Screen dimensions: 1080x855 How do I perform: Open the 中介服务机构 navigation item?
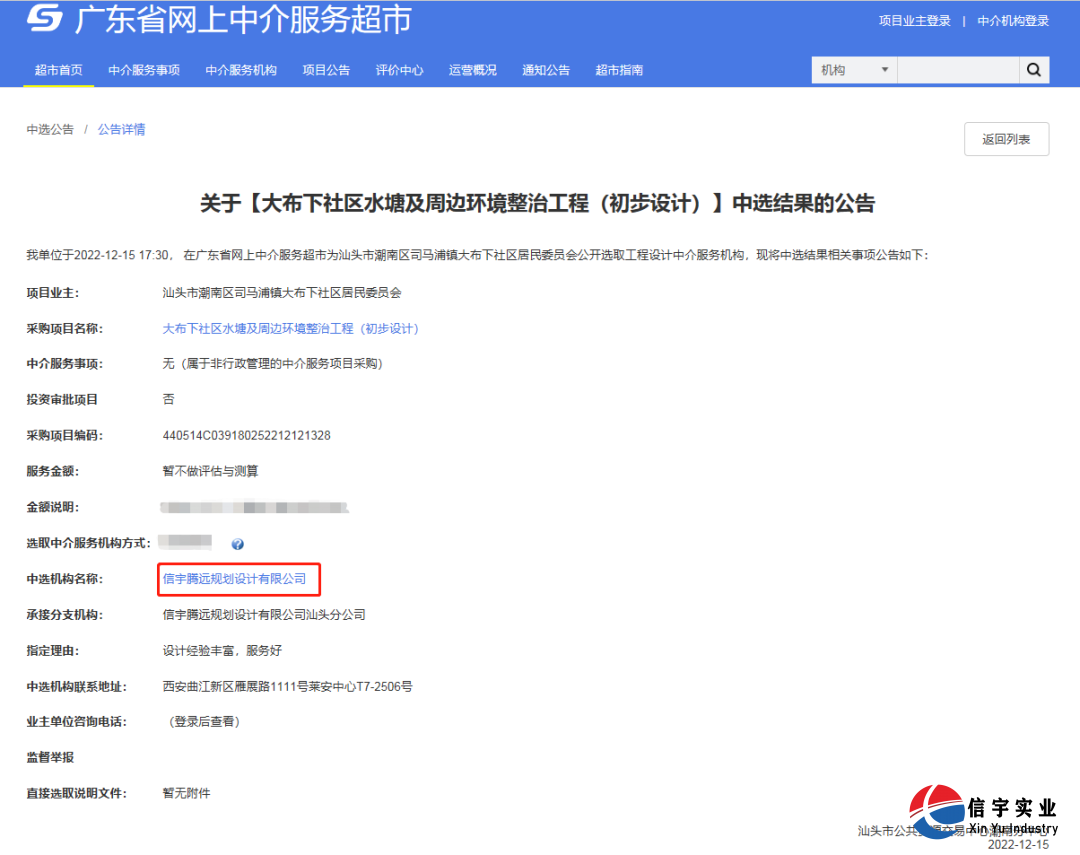(240, 70)
